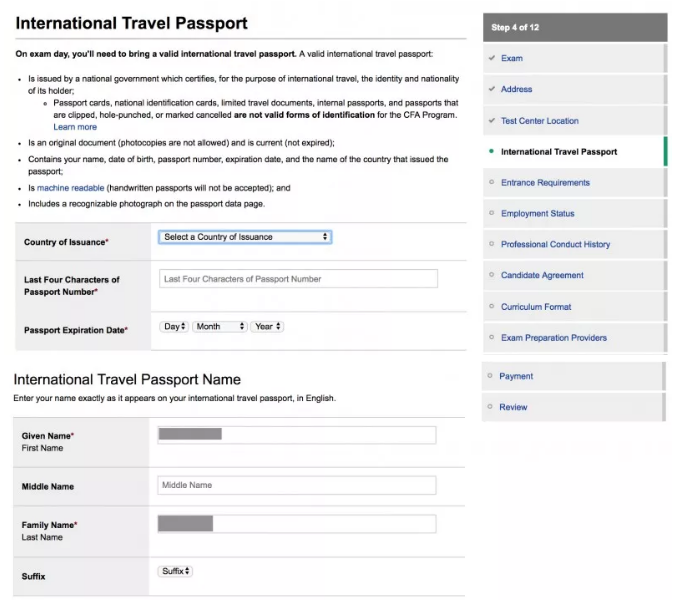The image size is (681, 600).
Task: Open the Country of Issuance dropdown
Action: pos(244,237)
